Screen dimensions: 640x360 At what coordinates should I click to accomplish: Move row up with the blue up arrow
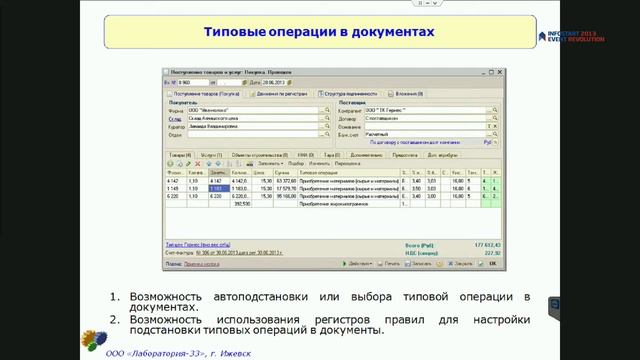tap(209, 164)
